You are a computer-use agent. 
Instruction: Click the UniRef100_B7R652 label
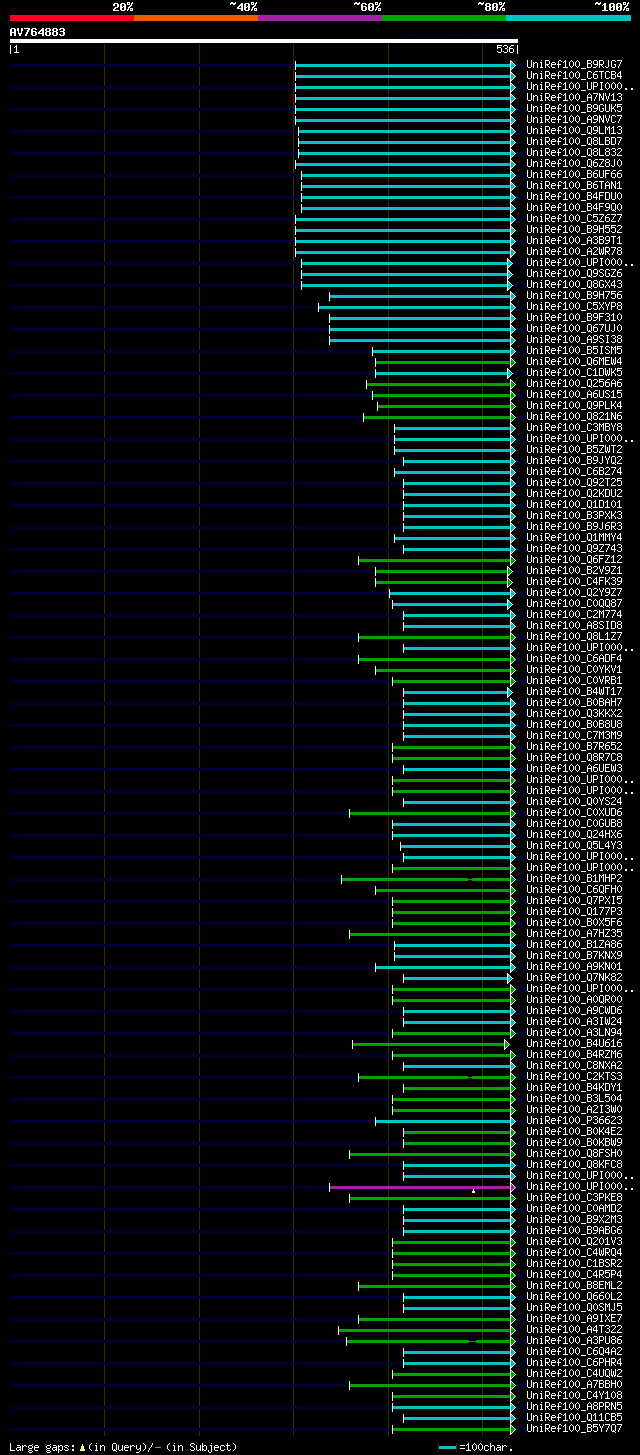tap(574, 746)
